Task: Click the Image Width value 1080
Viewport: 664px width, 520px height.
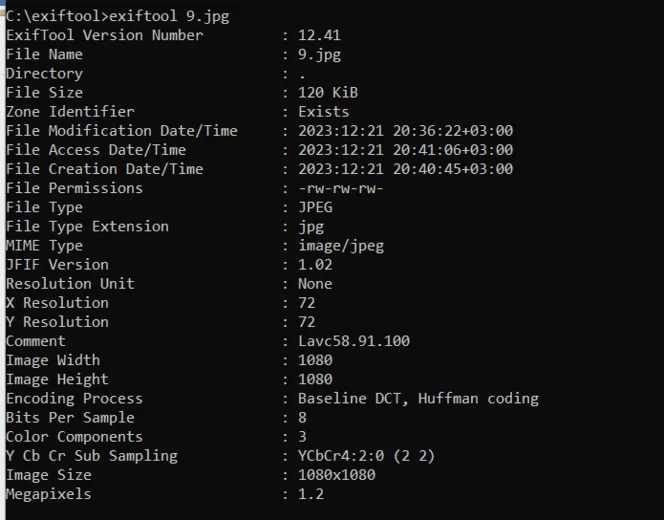Action: tap(315, 360)
